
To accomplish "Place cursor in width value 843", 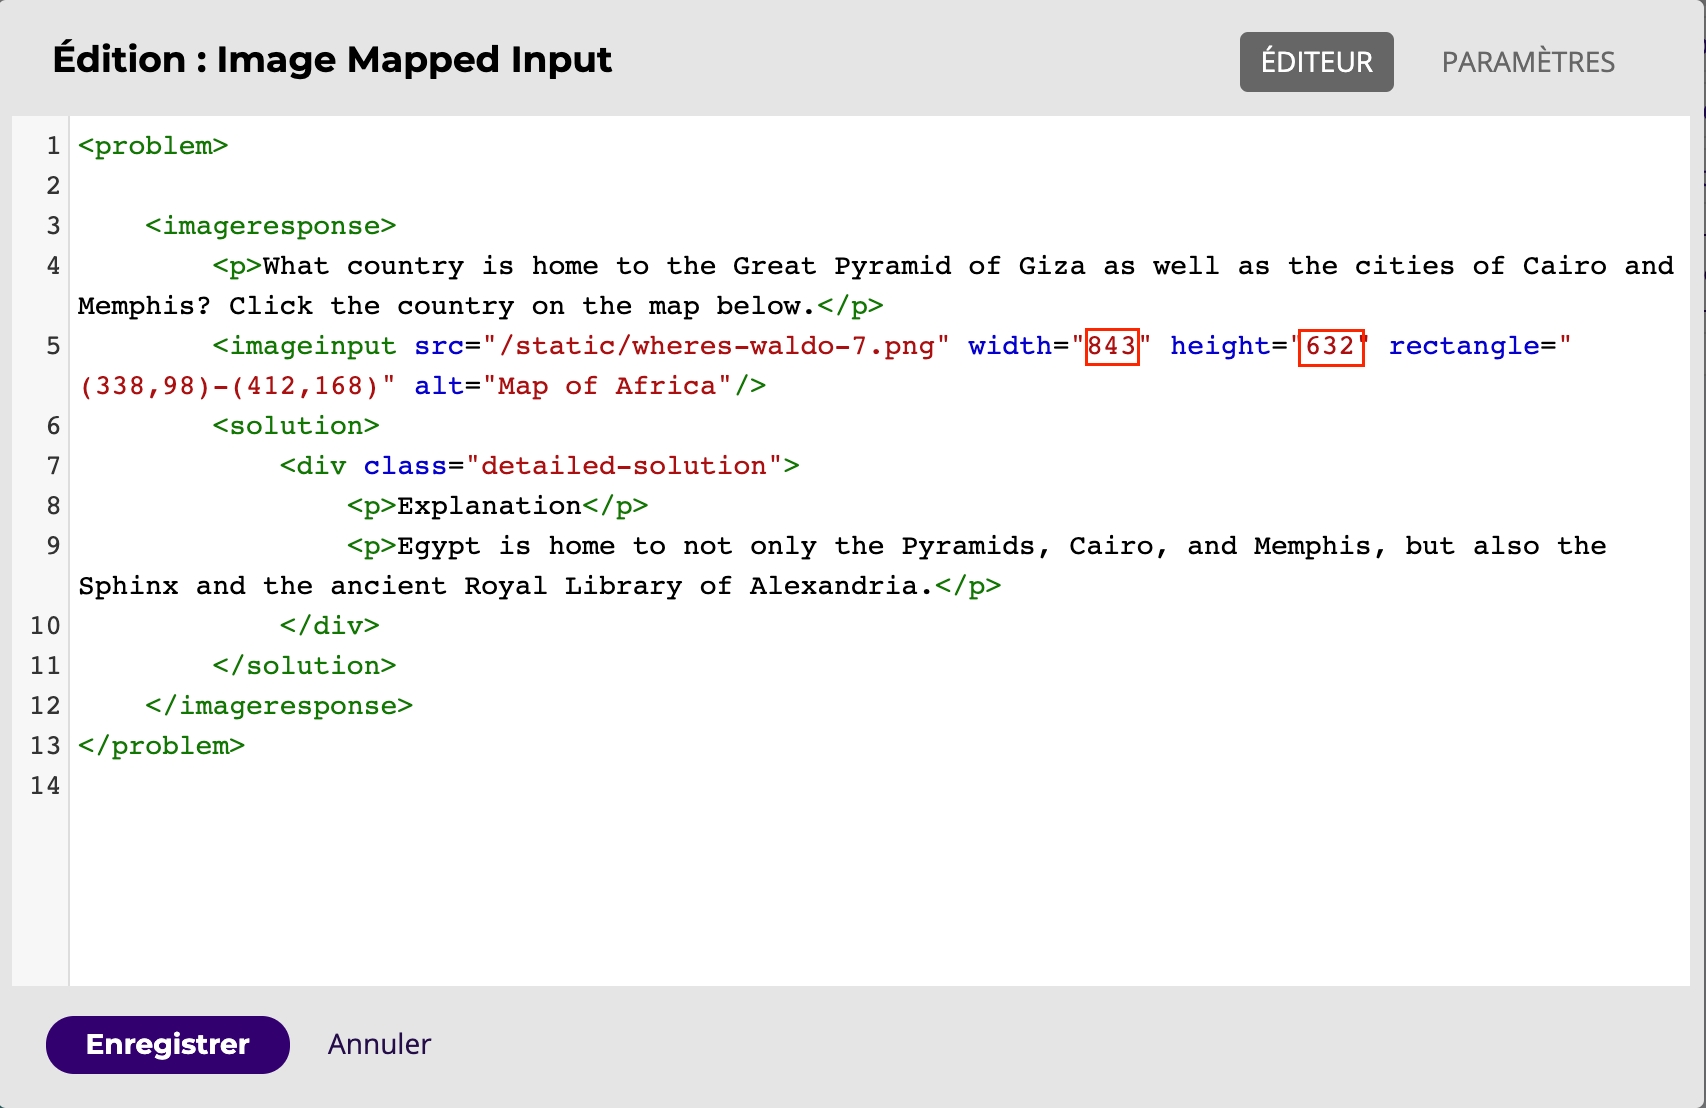I will coord(1112,346).
